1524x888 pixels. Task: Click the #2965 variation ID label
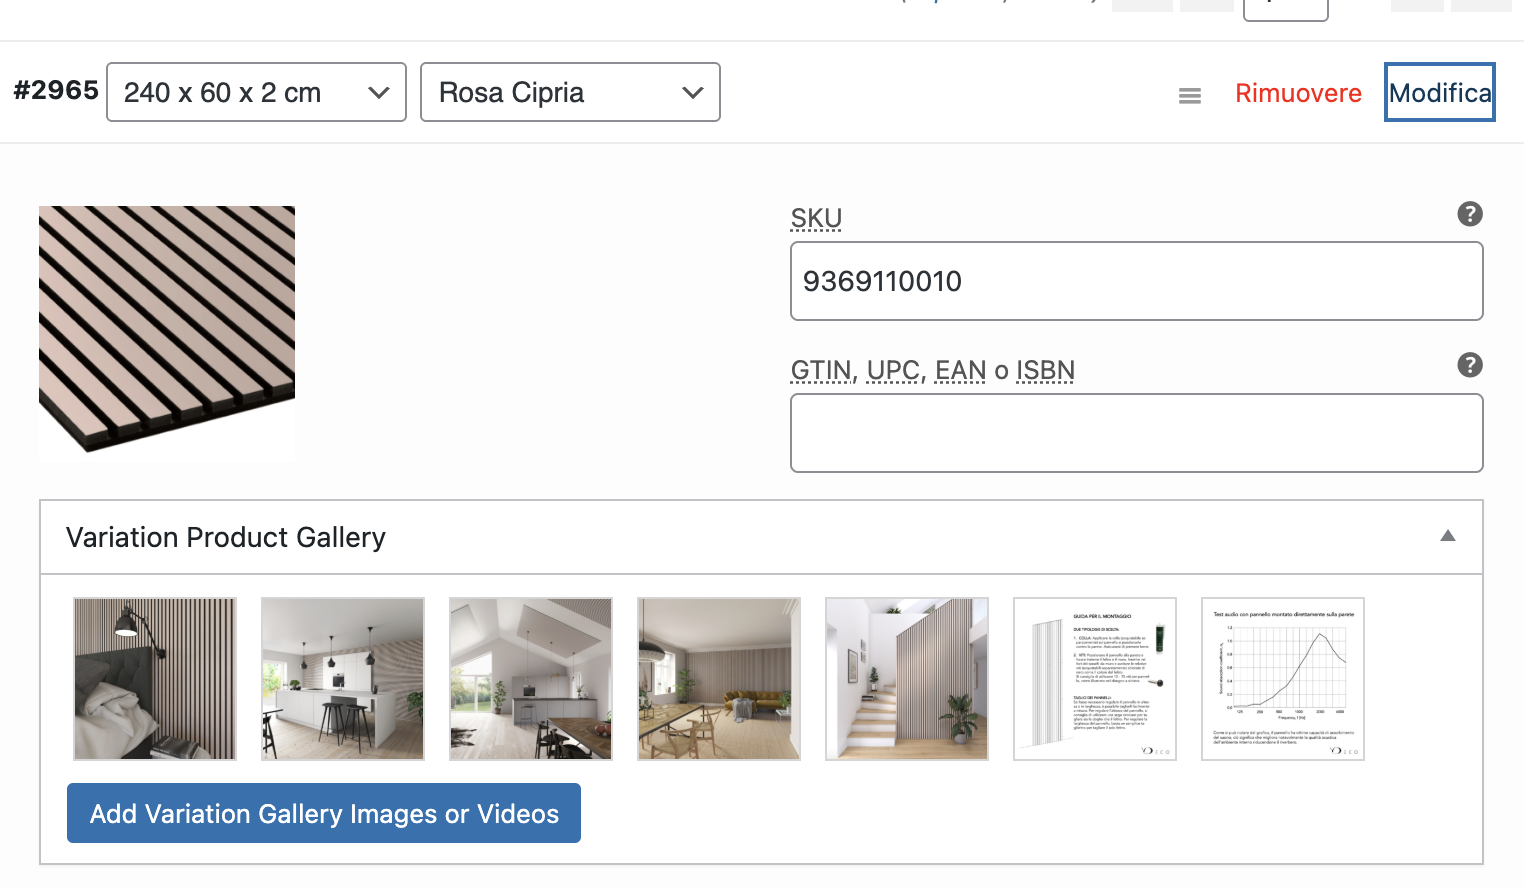(x=56, y=91)
